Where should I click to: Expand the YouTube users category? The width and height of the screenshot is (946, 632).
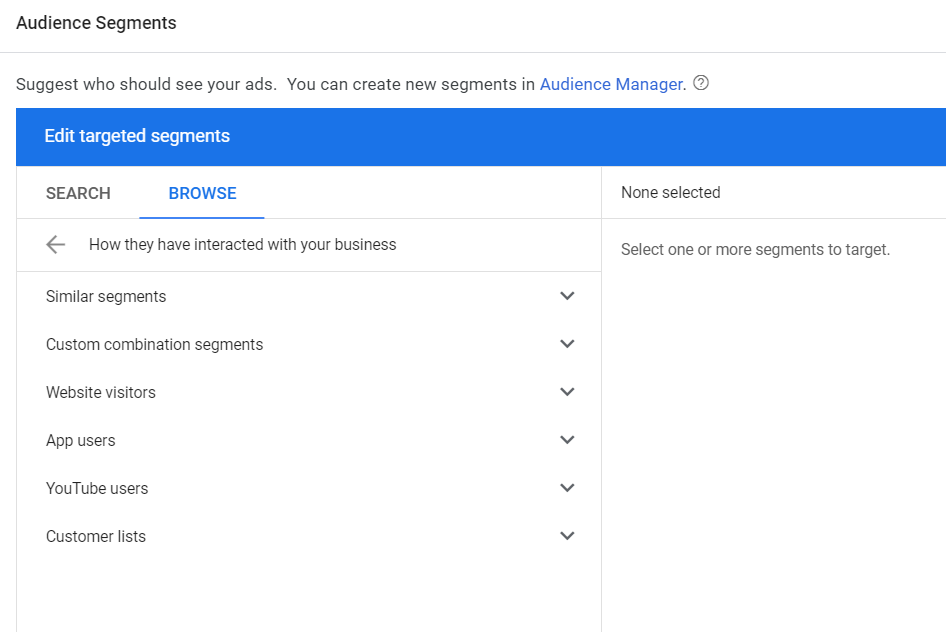tap(567, 488)
